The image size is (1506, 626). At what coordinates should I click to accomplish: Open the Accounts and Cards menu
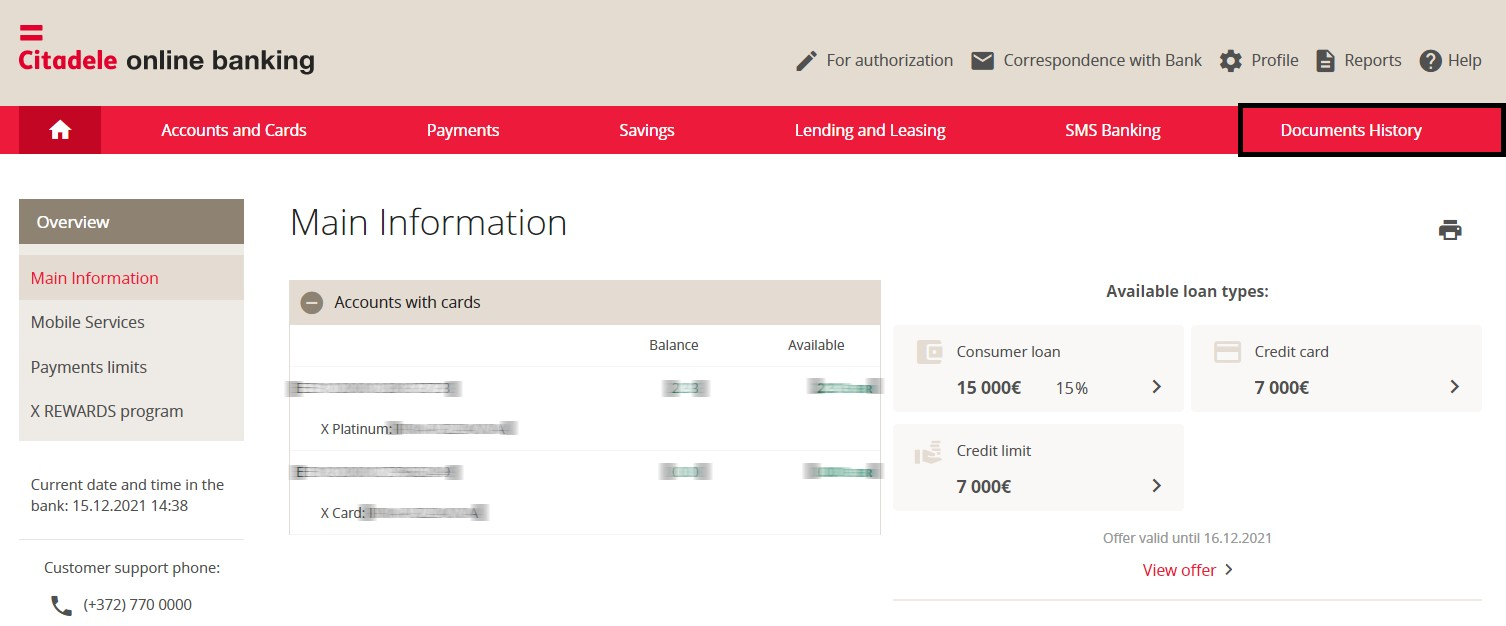(234, 130)
